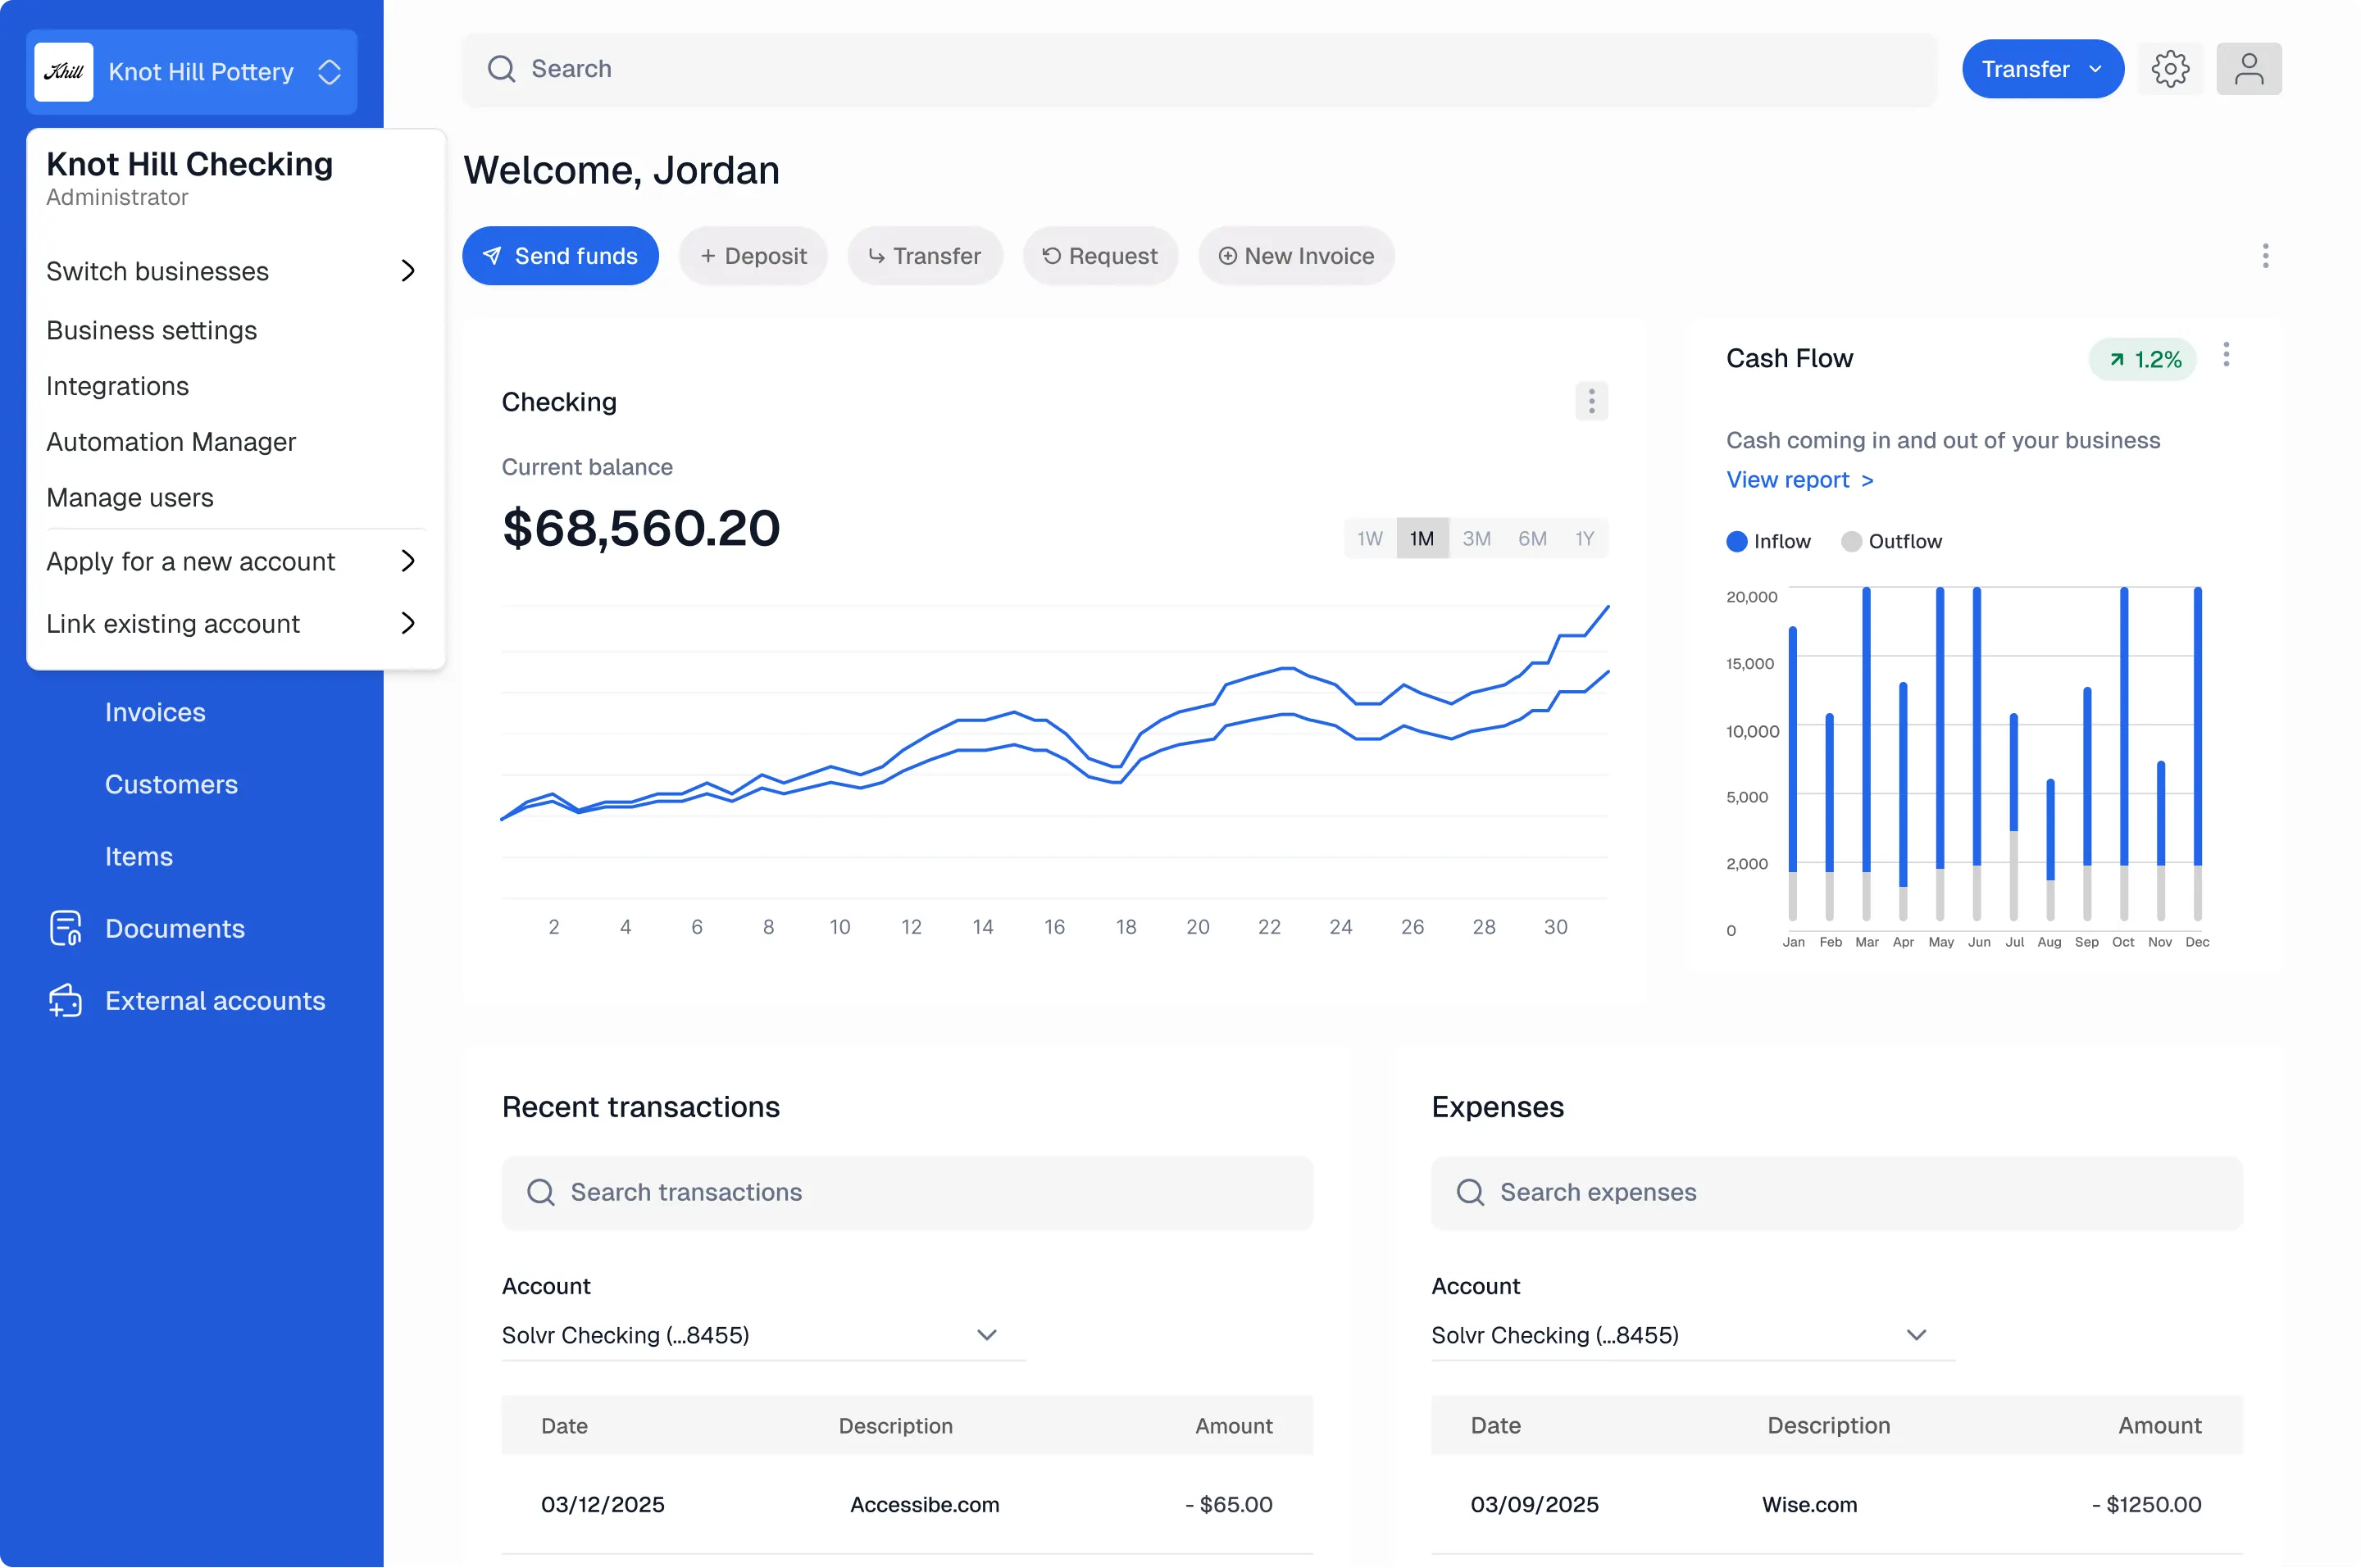Click the Knot Hill Pottery logo

(64, 72)
